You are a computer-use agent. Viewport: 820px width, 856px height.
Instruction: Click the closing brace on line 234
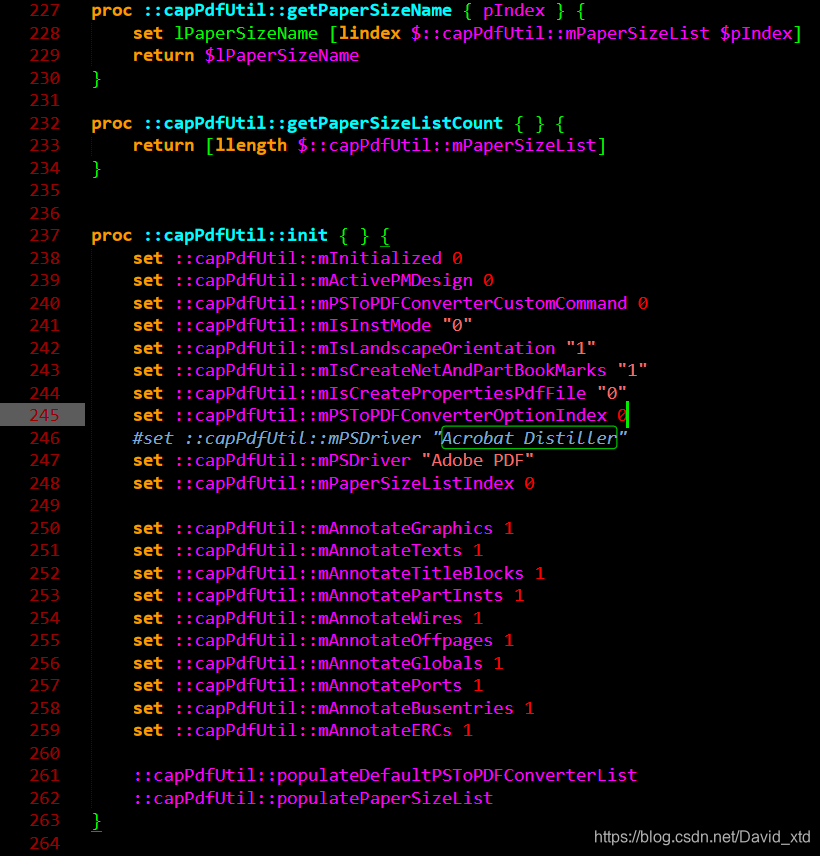(97, 169)
